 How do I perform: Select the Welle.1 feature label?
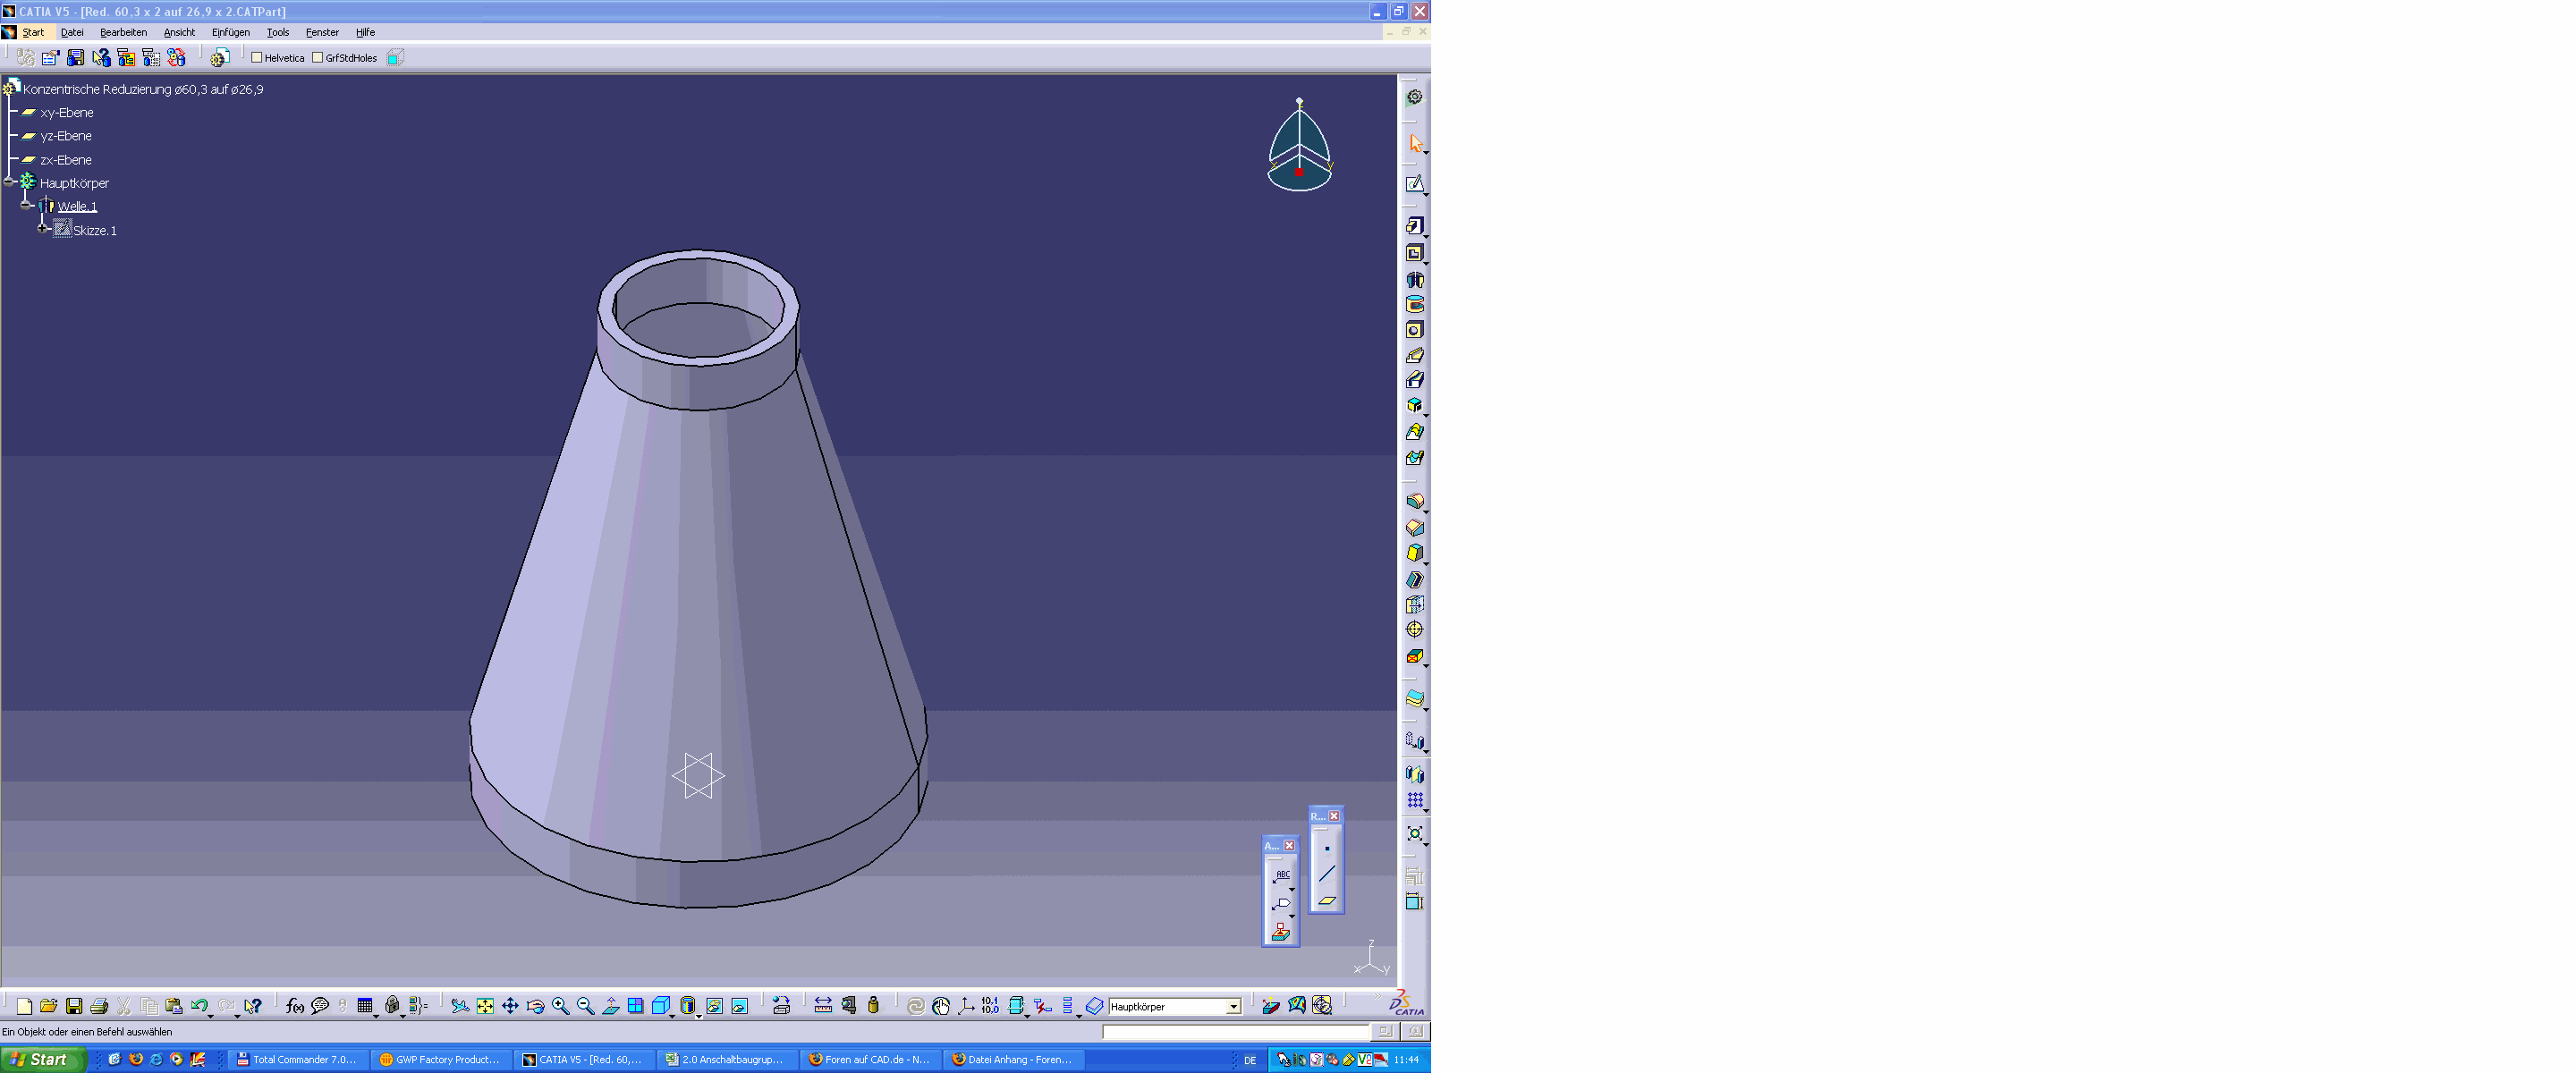click(x=77, y=206)
